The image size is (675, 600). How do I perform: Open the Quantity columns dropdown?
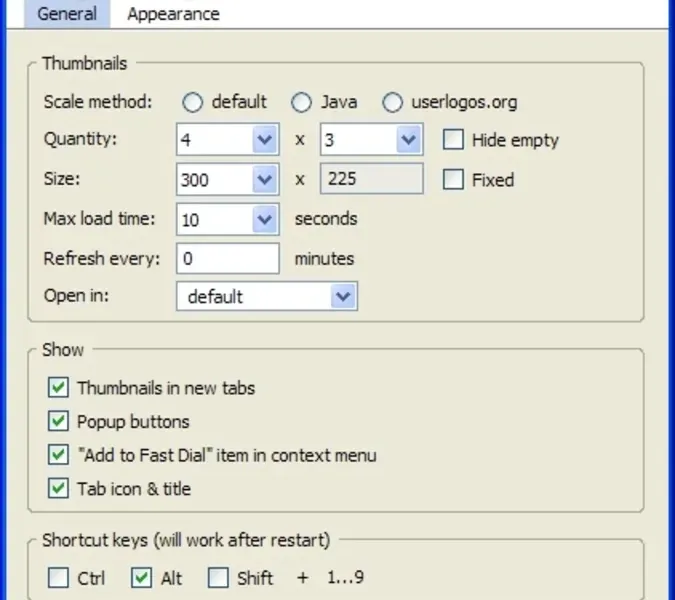click(264, 140)
